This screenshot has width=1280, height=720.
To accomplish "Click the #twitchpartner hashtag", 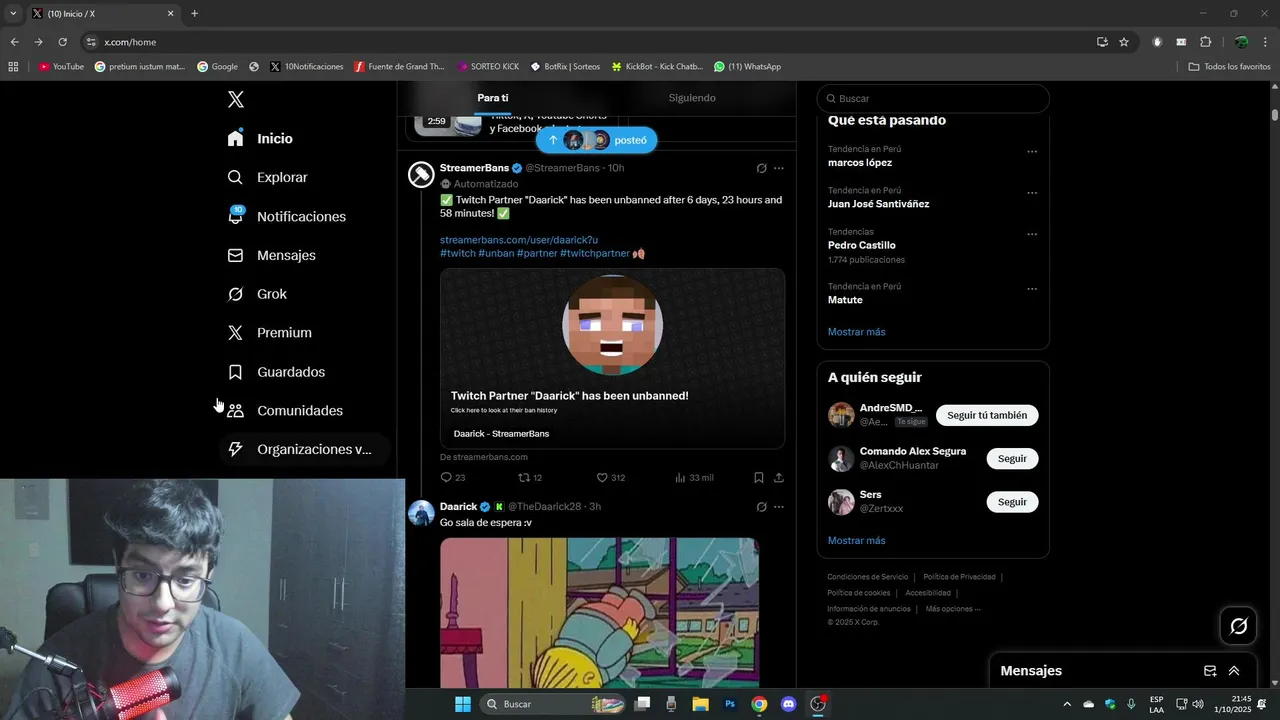I will coord(595,254).
